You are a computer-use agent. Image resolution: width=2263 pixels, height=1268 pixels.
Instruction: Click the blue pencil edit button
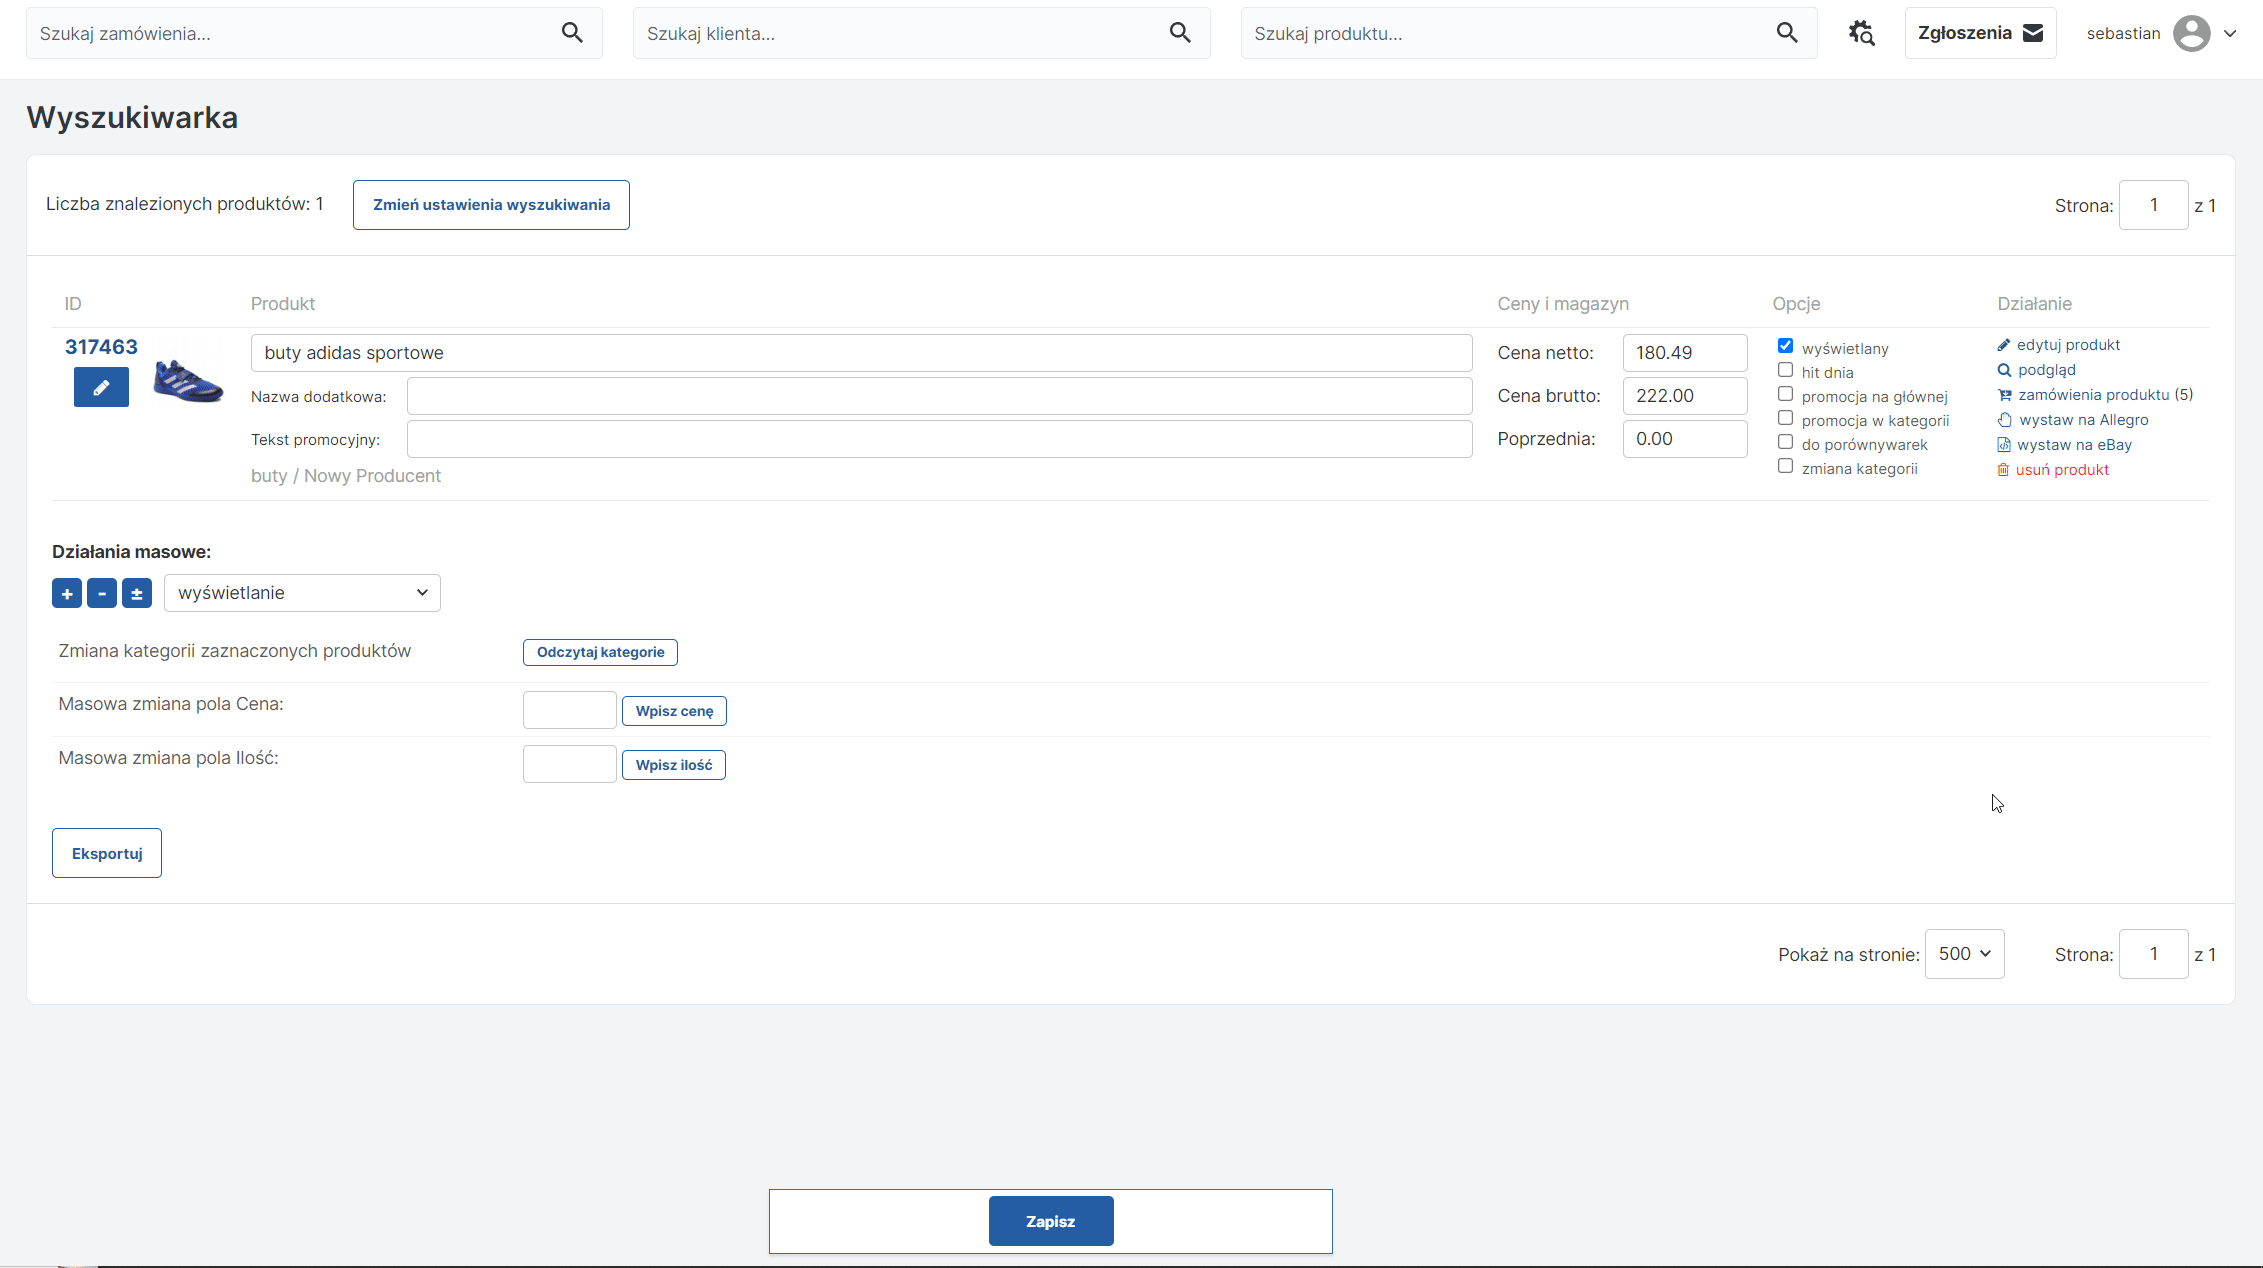click(x=101, y=387)
